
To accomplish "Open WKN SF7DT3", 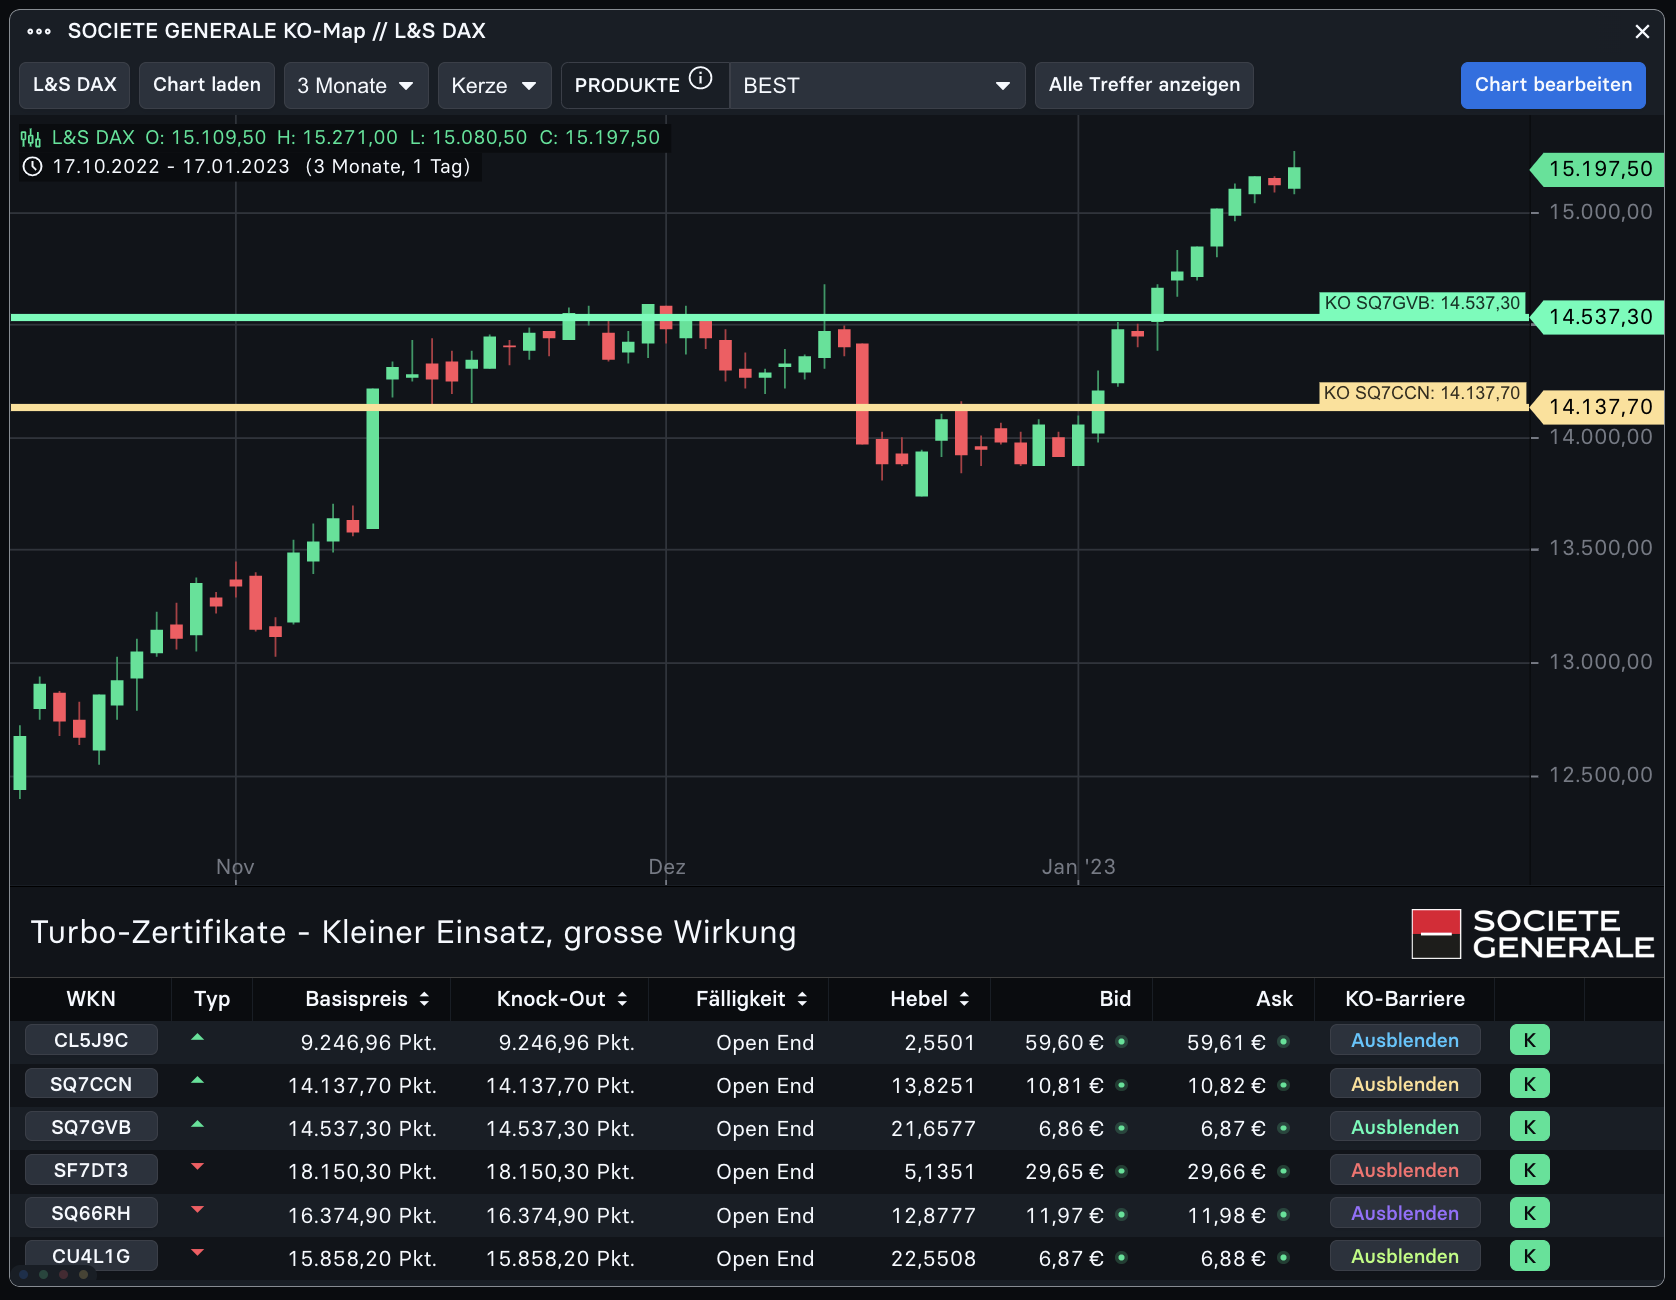I will pos(91,1169).
